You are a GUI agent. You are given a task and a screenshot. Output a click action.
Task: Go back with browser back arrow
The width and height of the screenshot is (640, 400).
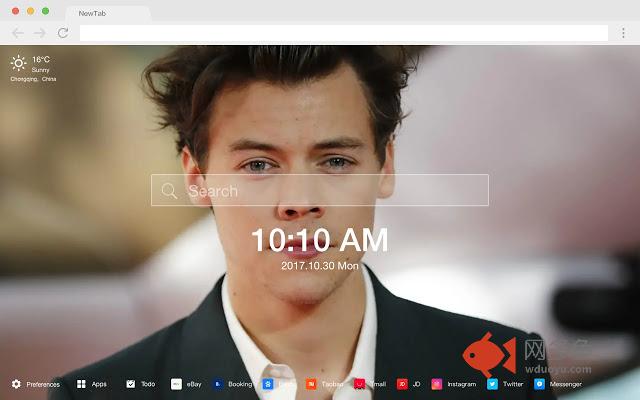pos(18,33)
